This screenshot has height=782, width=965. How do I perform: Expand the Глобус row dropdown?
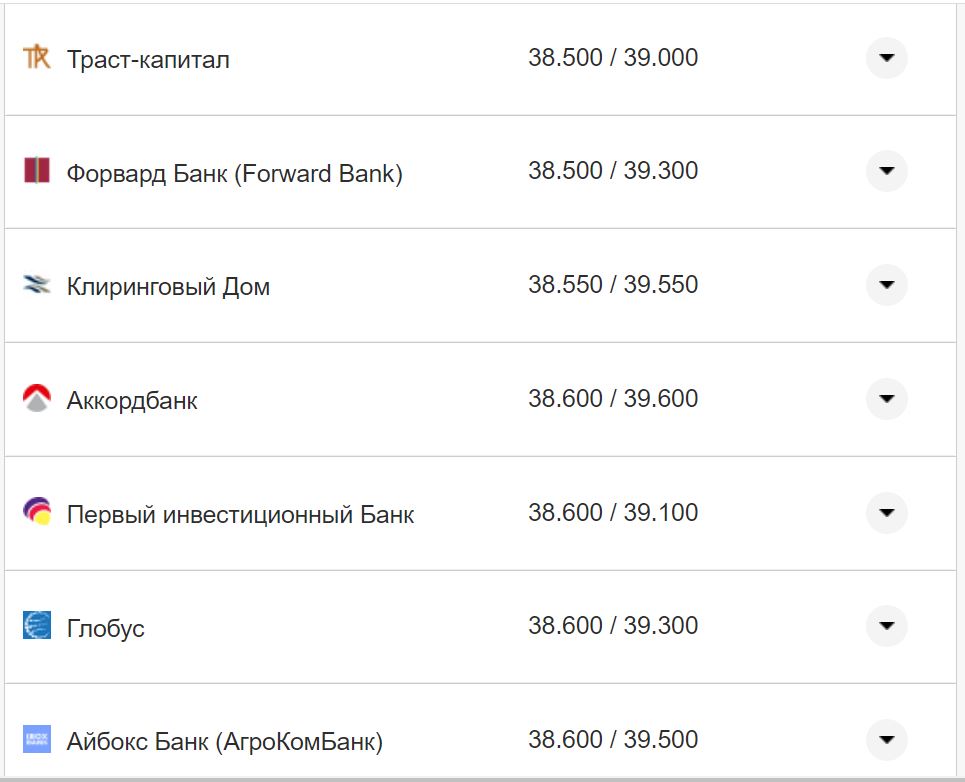coord(886,626)
